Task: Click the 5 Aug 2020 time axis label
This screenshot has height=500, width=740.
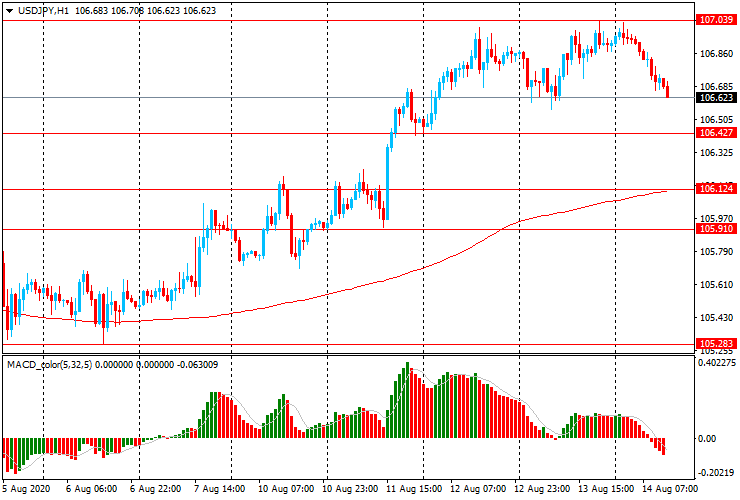Action: pos(26,488)
